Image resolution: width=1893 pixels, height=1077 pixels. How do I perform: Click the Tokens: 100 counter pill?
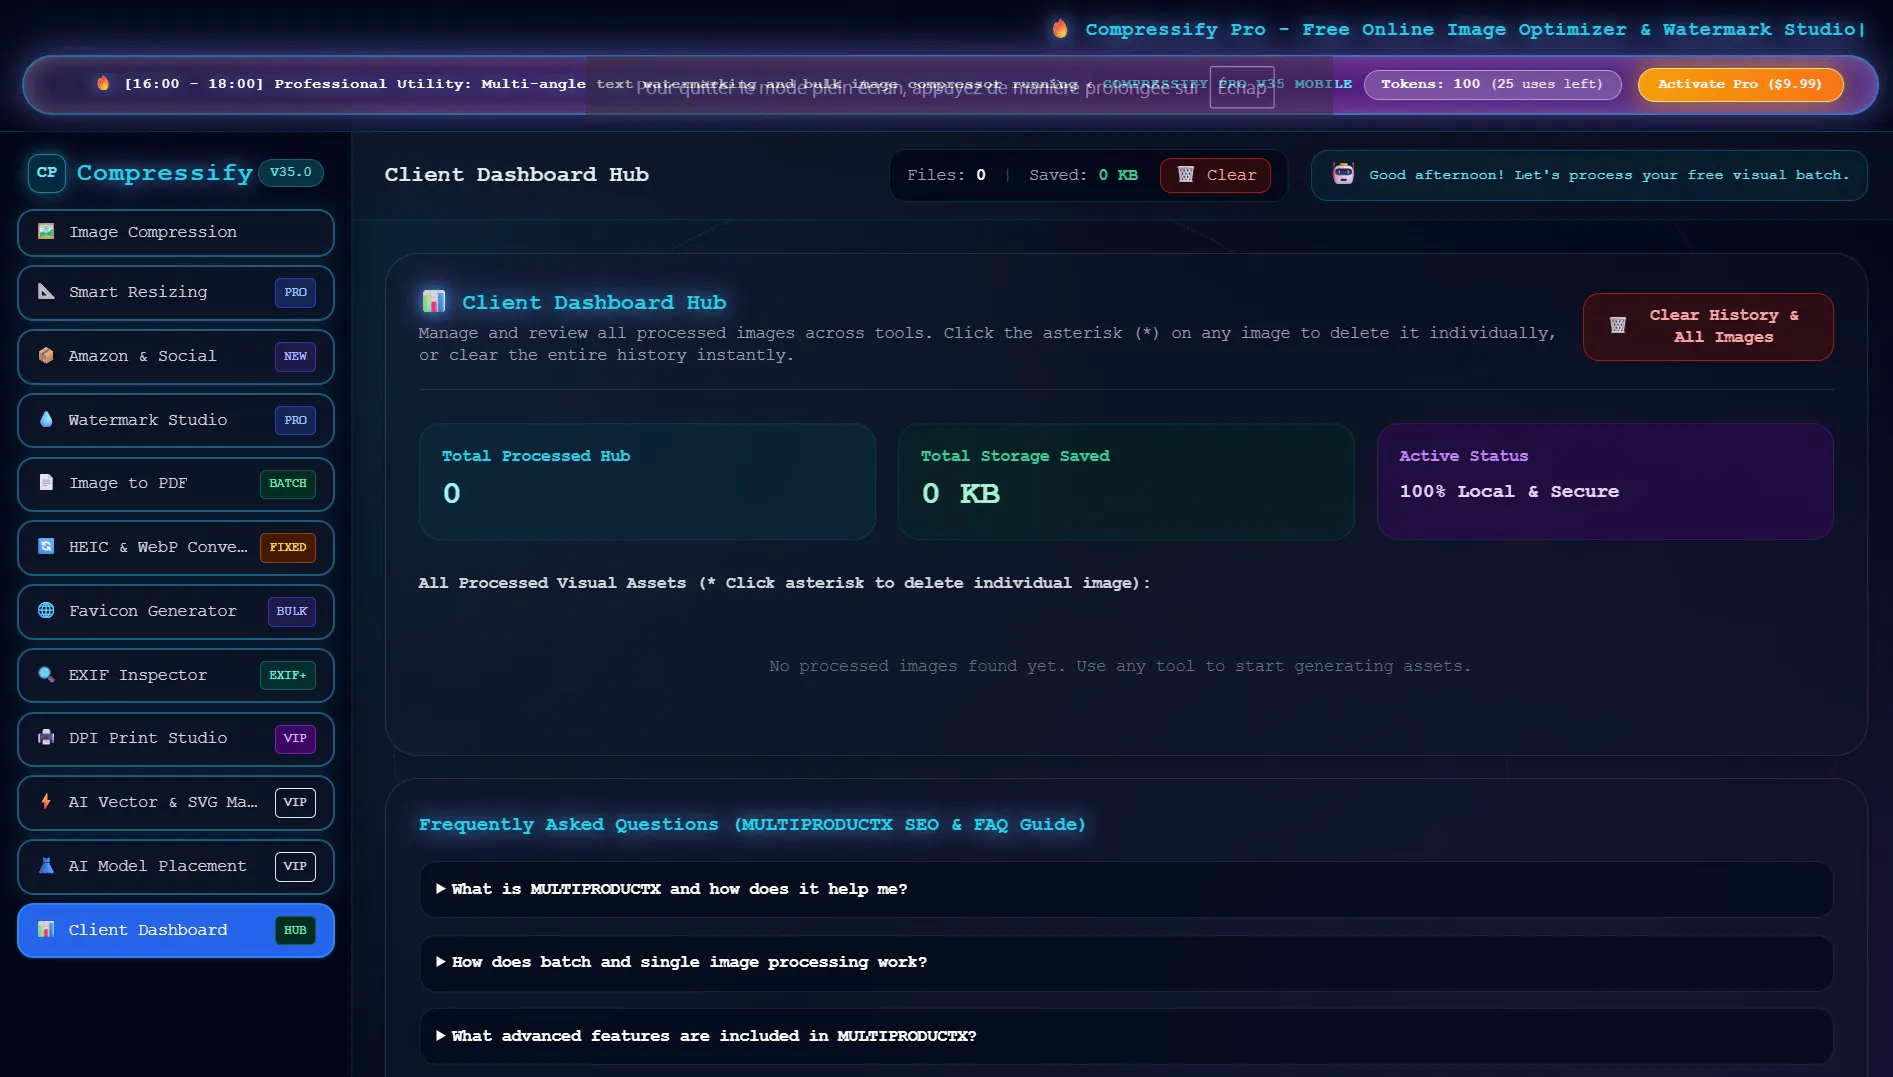(x=1492, y=84)
